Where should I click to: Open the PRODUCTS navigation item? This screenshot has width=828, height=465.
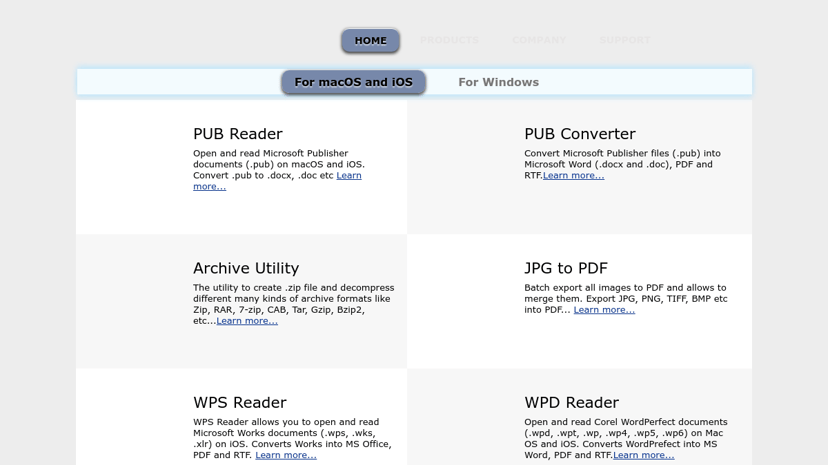click(449, 40)
